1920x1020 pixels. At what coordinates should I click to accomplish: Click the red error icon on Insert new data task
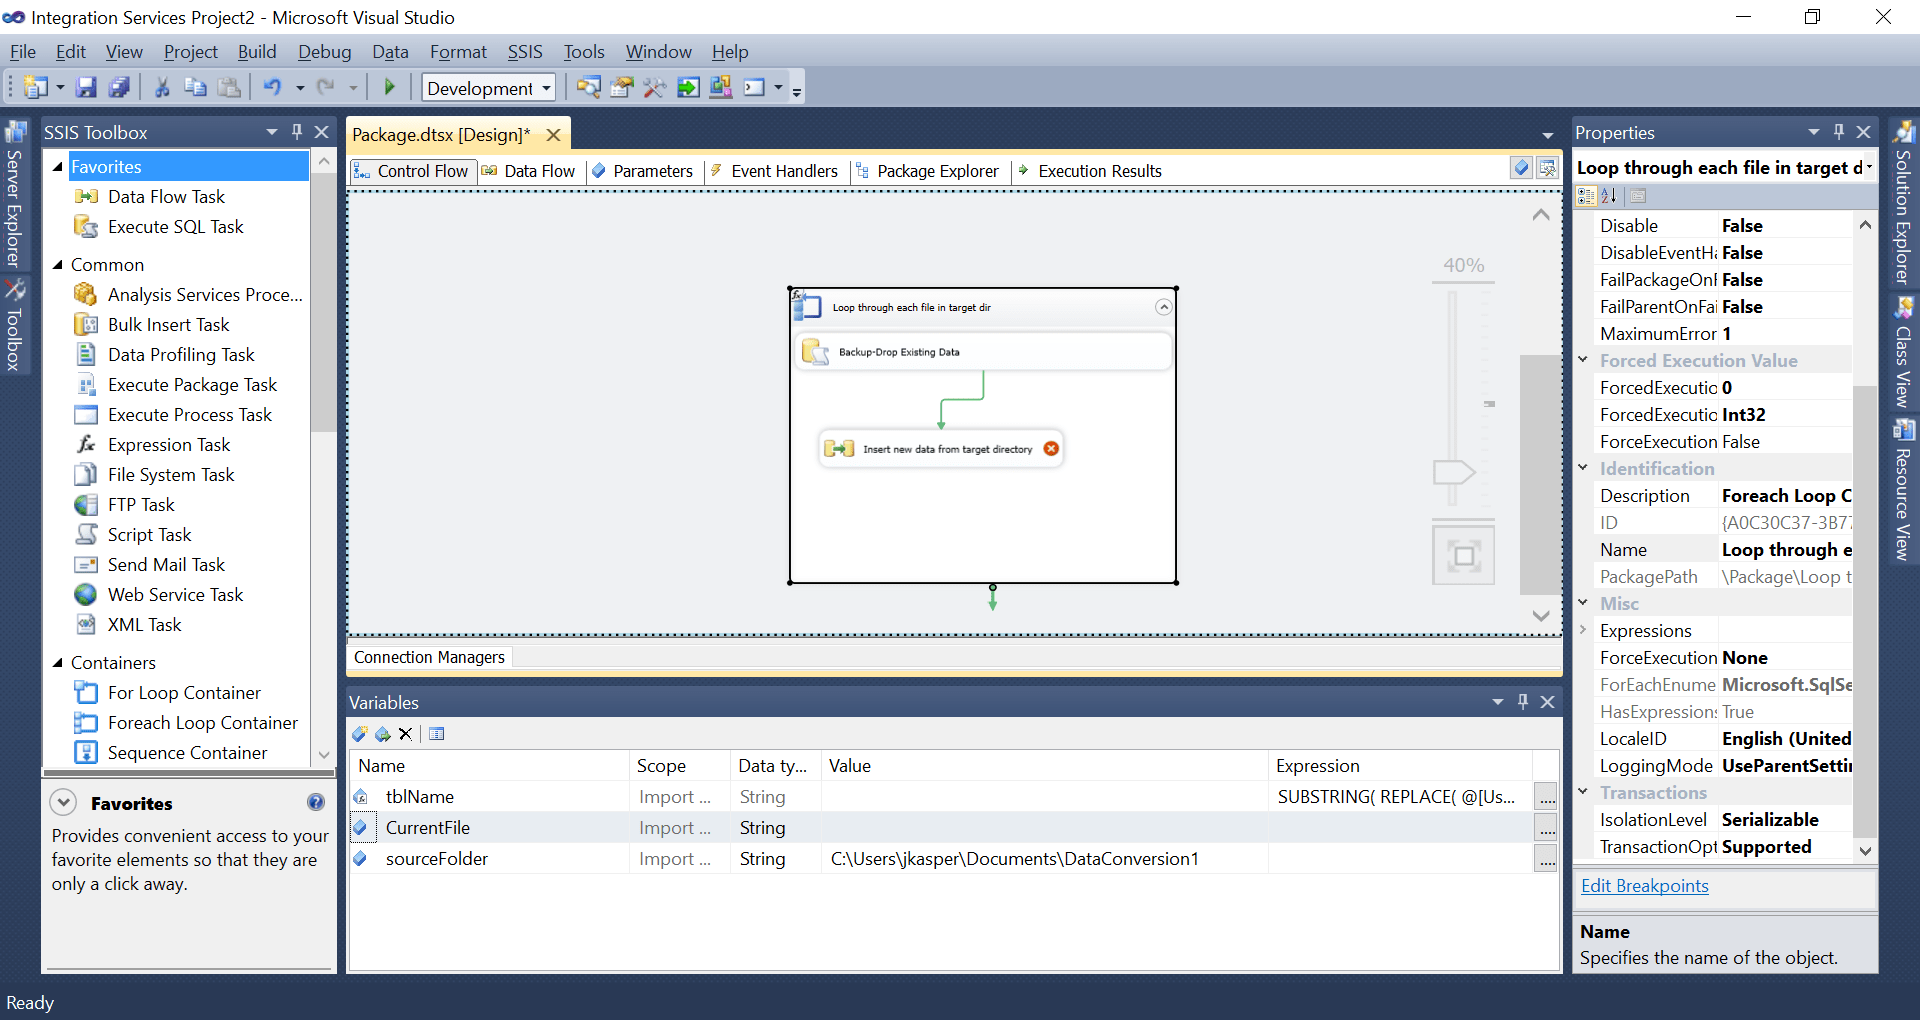(x=1051, y=449)
